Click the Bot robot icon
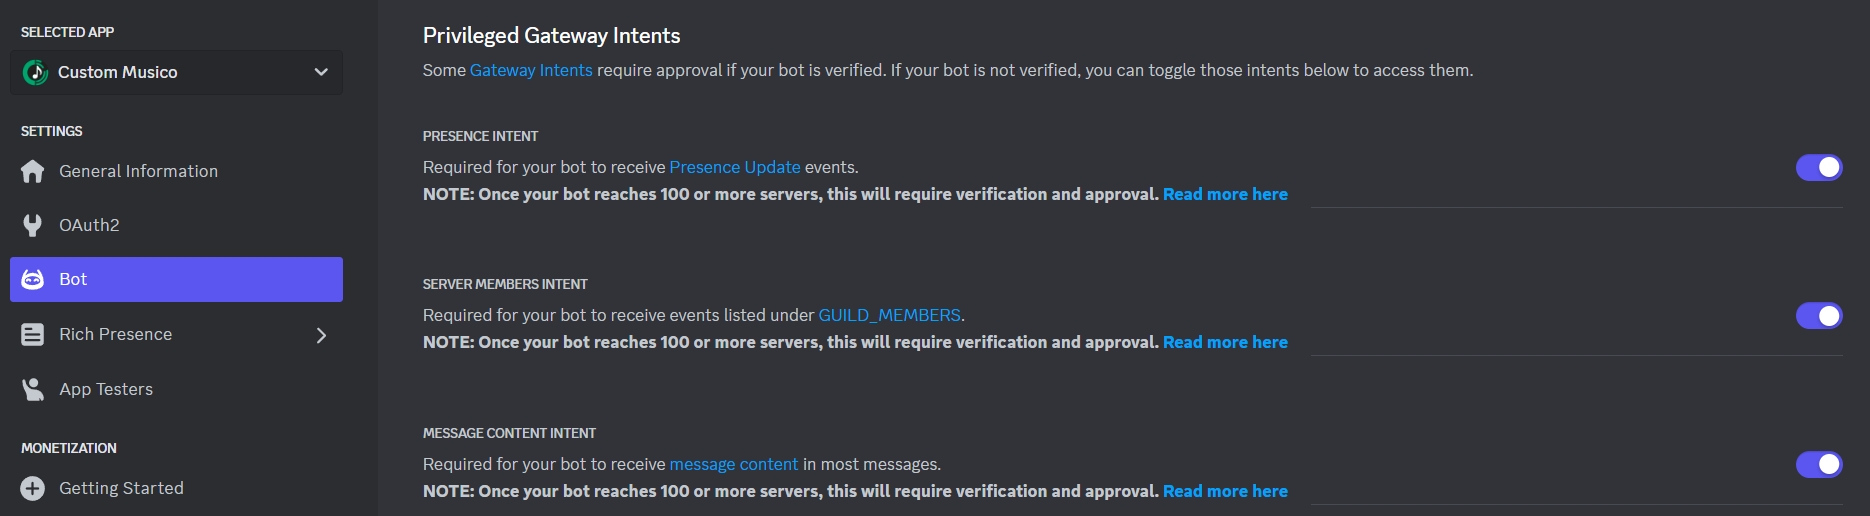 click(33, 279)
